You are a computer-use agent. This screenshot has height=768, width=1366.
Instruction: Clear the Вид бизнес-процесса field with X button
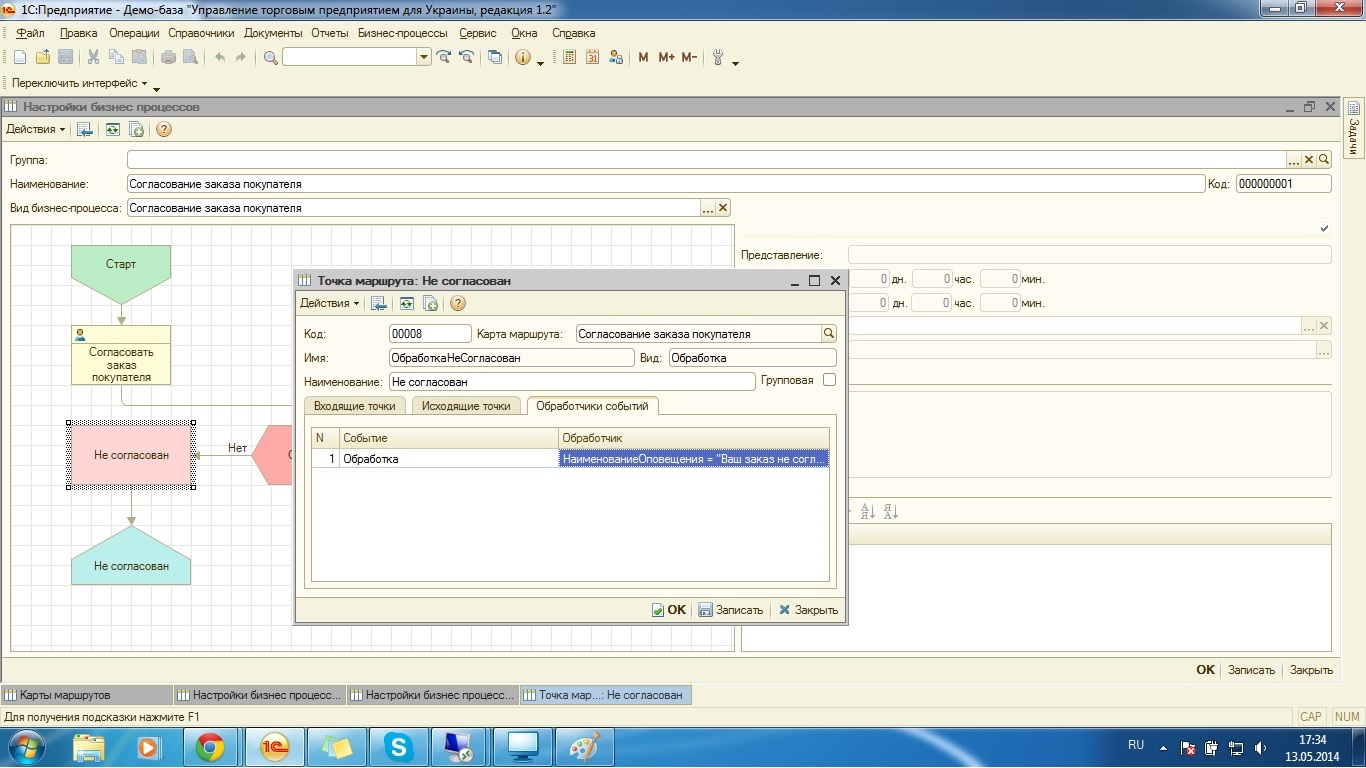[x=723, y=208]
